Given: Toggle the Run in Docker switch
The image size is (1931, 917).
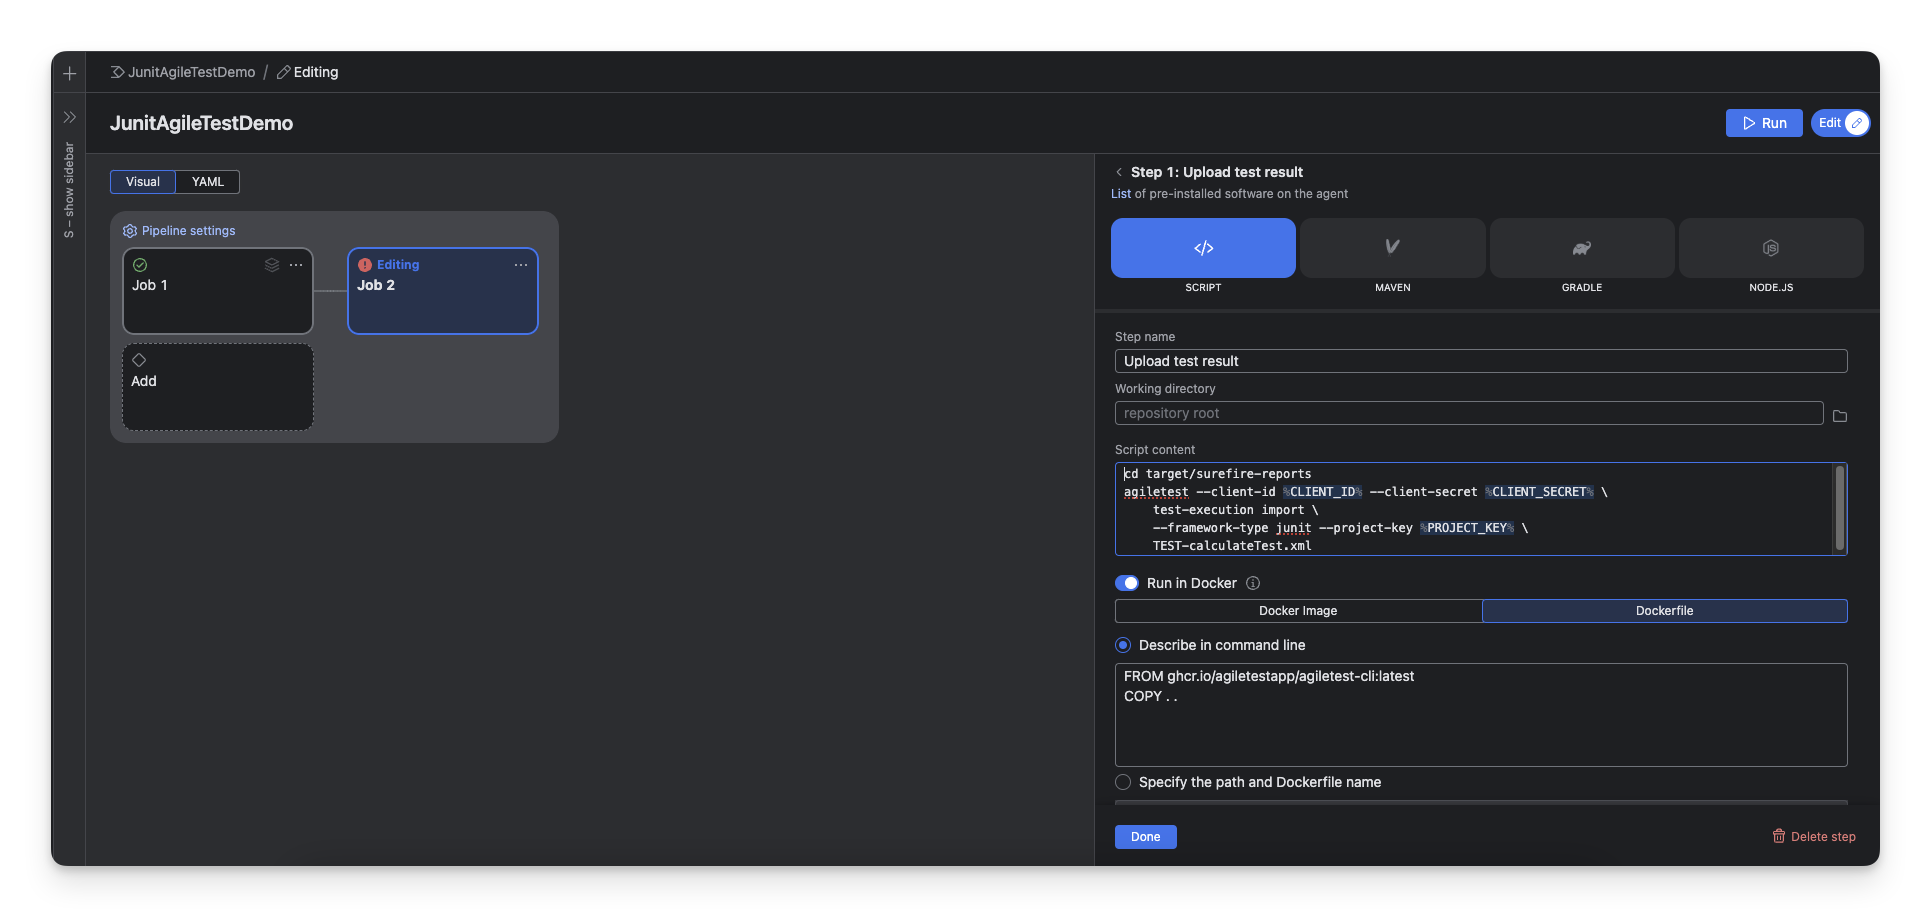Looking at the screenshot, I should point(1127,583).
